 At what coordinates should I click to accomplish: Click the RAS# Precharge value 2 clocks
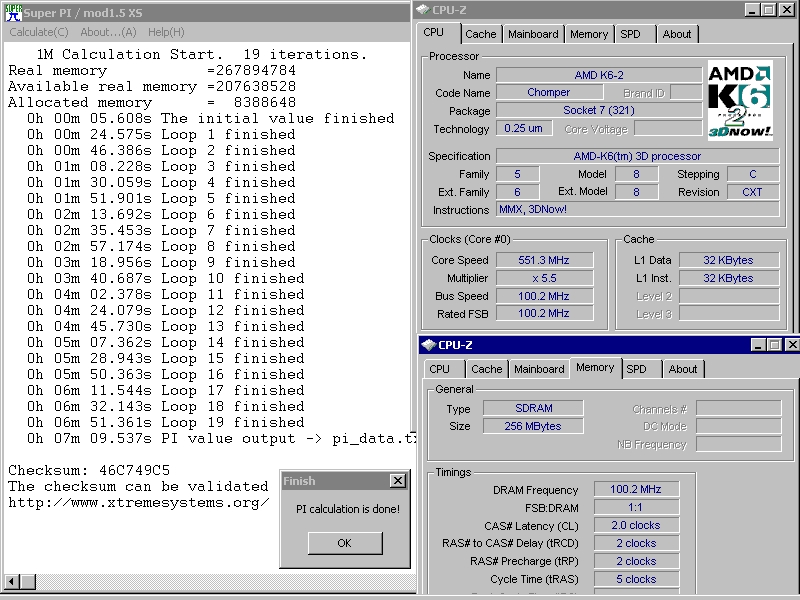pos(636,561)
